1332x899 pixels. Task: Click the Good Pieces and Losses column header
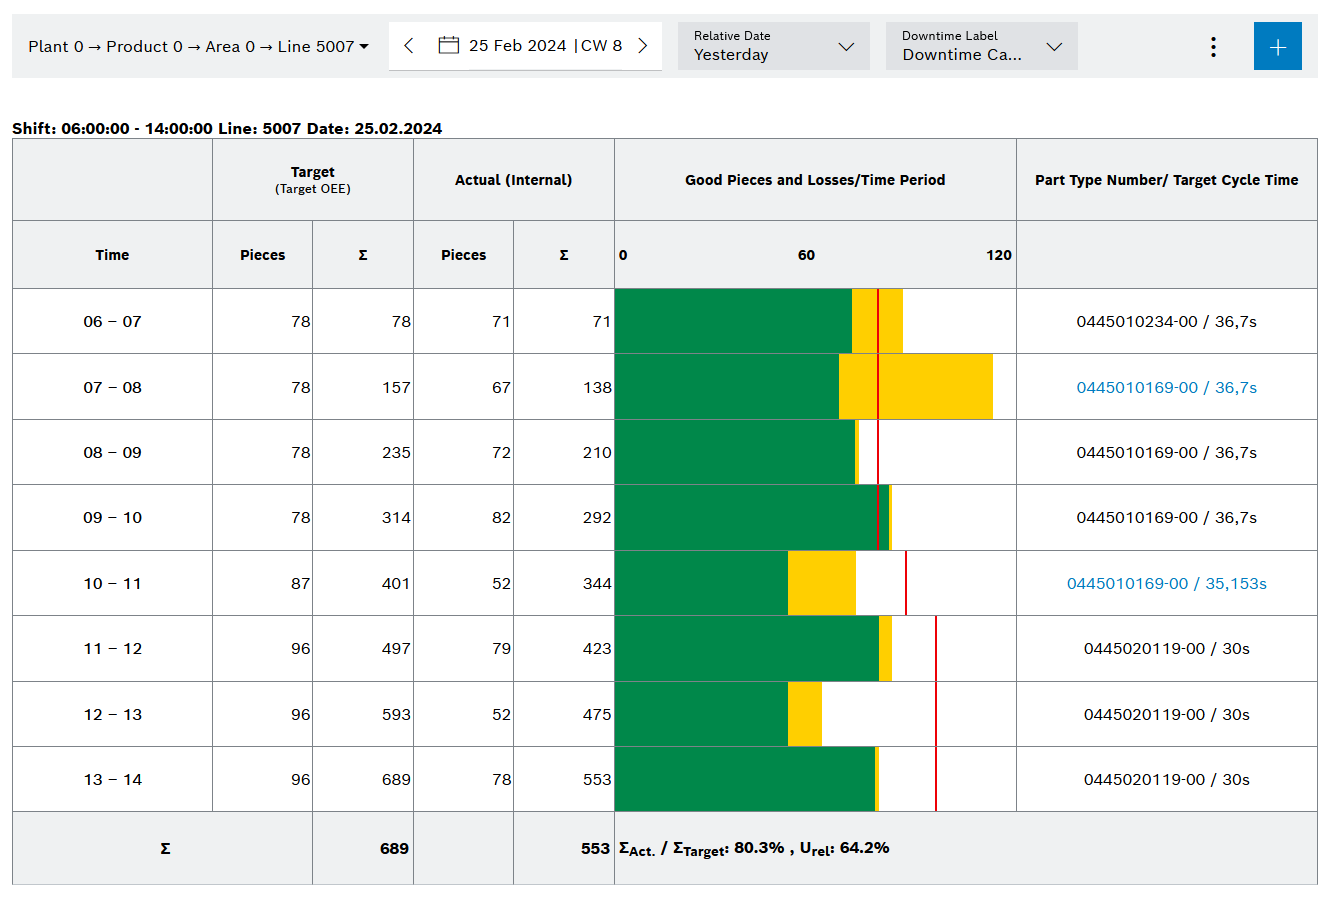(x=814, y=180)
